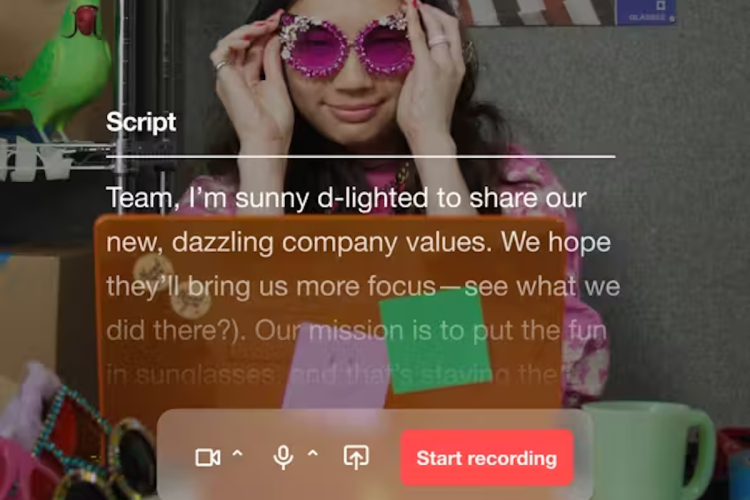The width and height of the screenshot is (750, 500).
Task: Click the faded "in sunglasses" script line
Action: click(x=190, y=375)
